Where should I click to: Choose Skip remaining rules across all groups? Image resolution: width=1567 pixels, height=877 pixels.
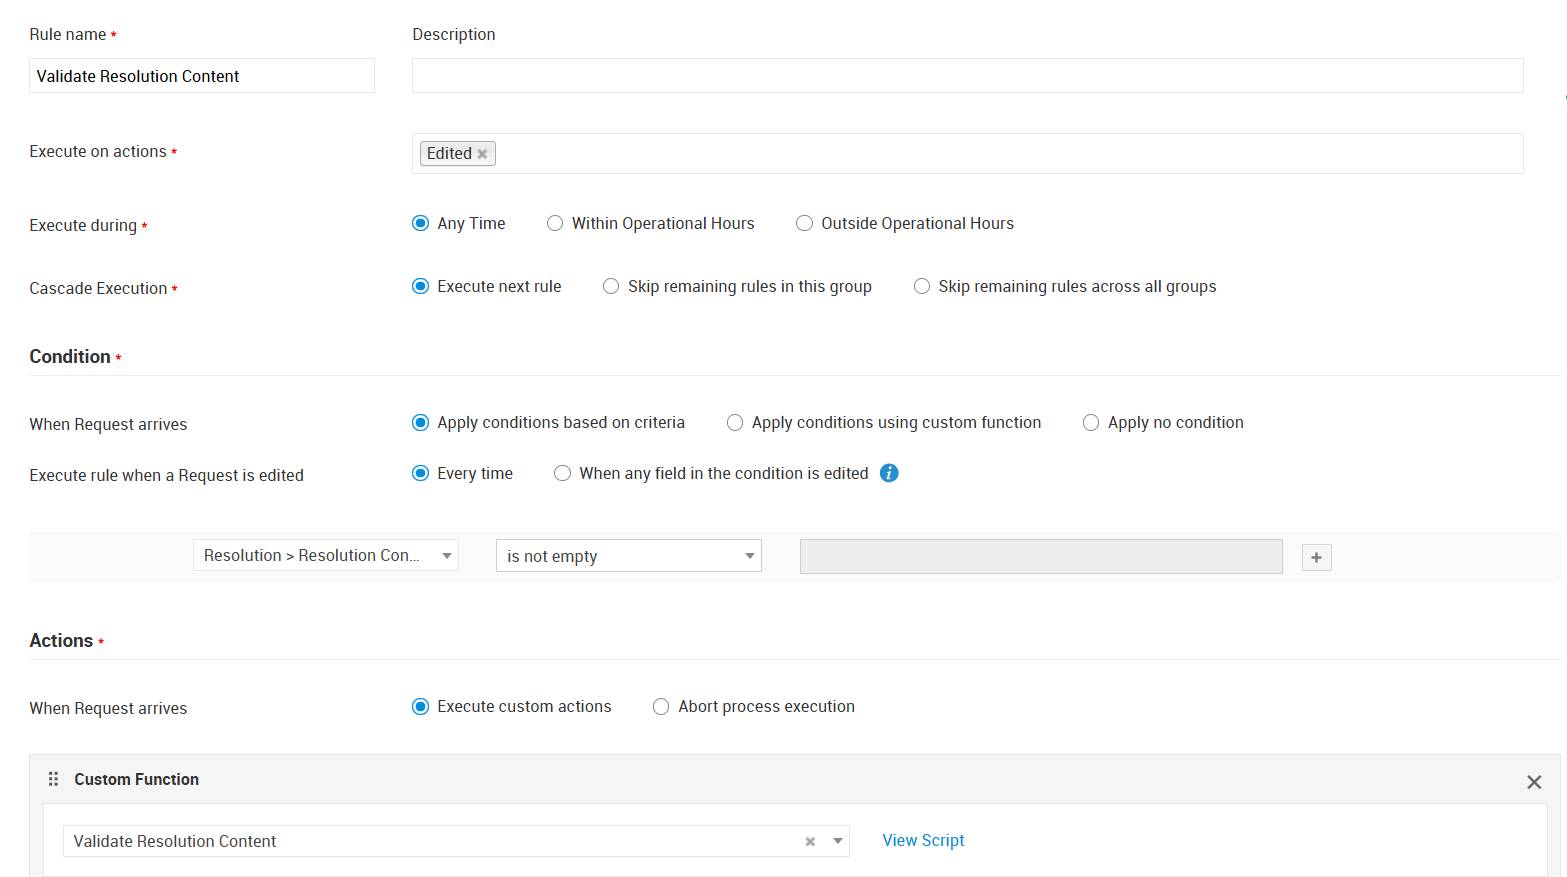[x=922, y=287]
